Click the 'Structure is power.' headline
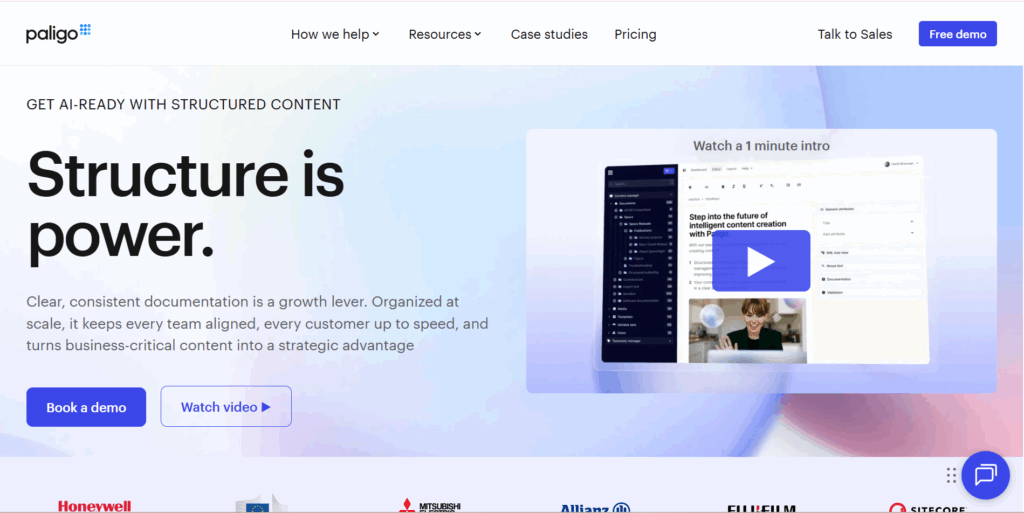 coord(185,206)
